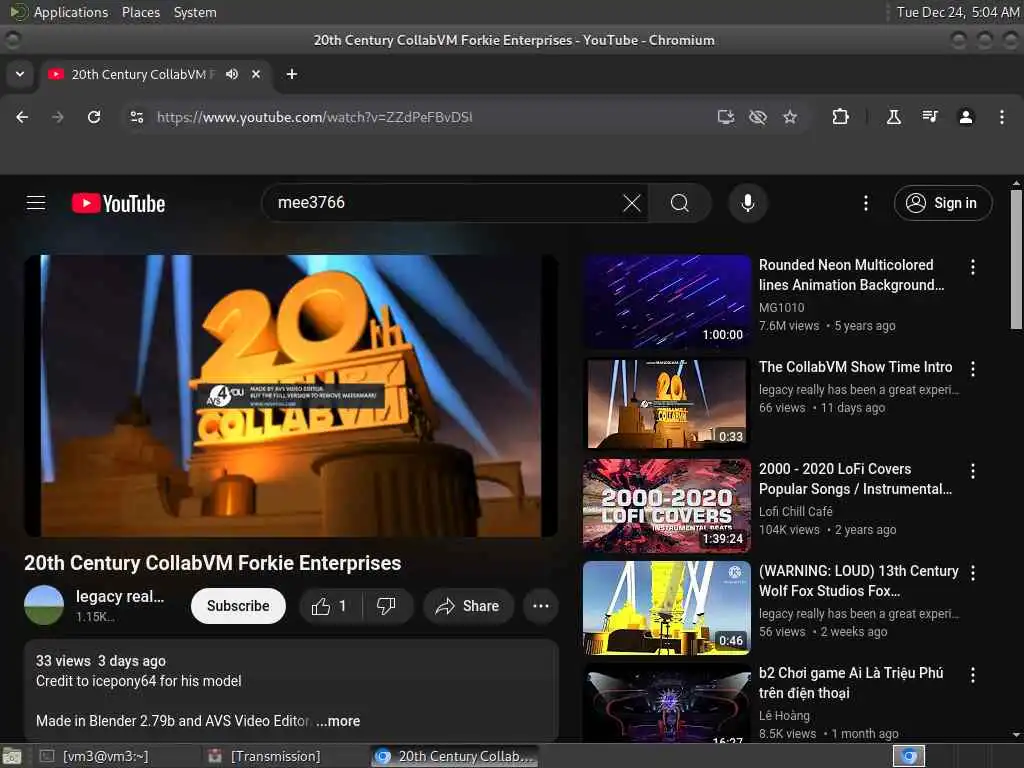Open MG1010 channel link

pos(782,308)
